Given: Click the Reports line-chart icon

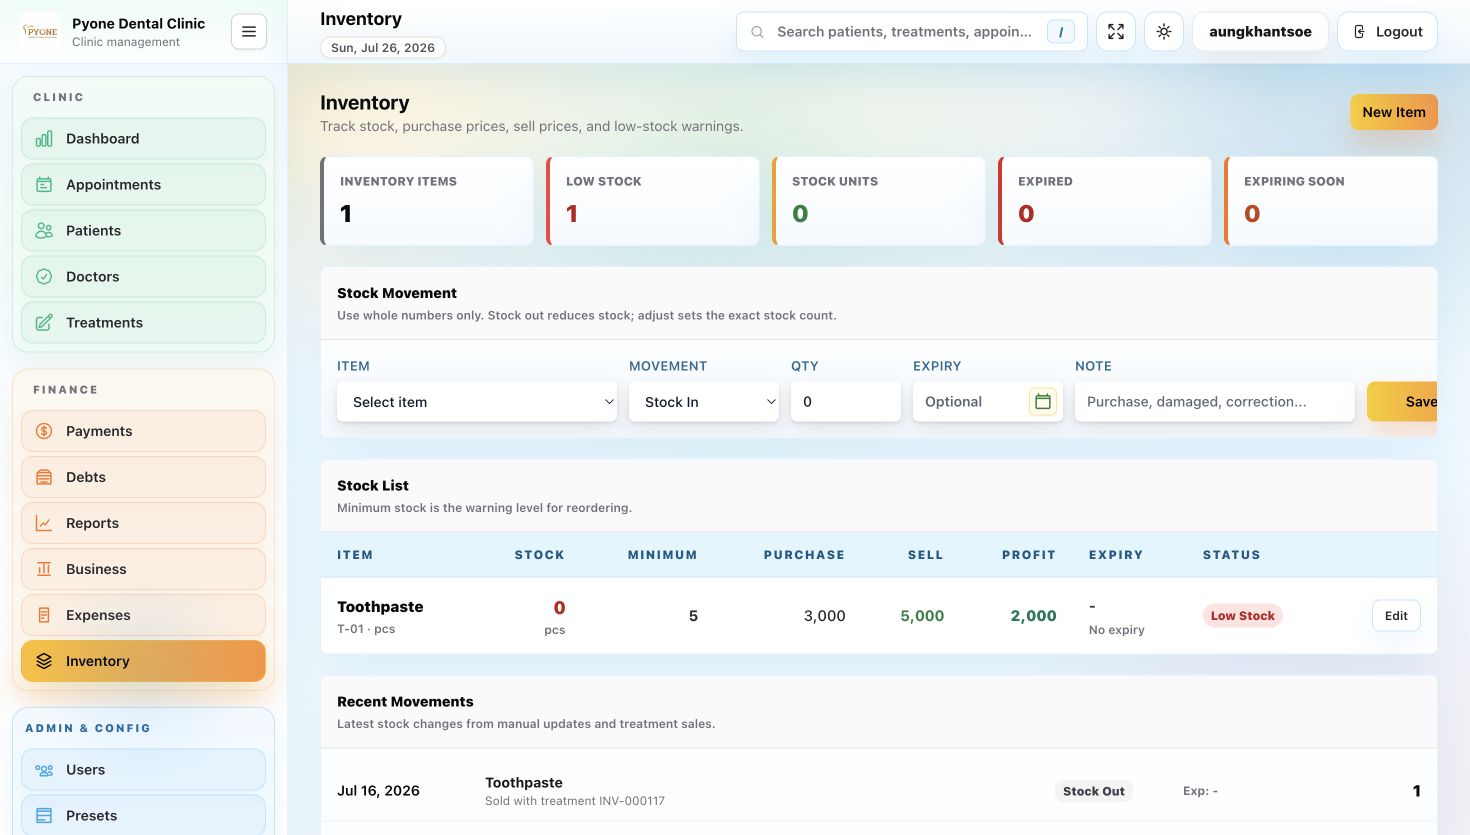Looking at the screenshot, I should [44, 523].
